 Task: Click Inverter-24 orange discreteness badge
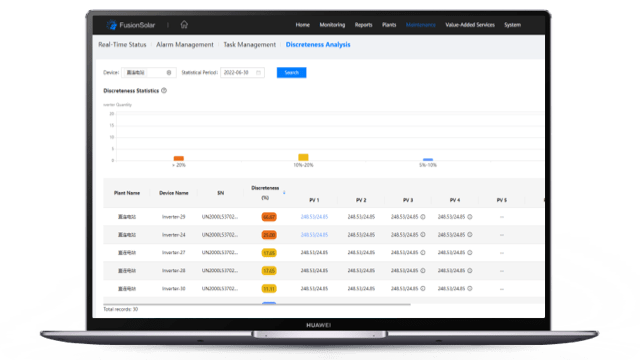click(x=269, y=235)
